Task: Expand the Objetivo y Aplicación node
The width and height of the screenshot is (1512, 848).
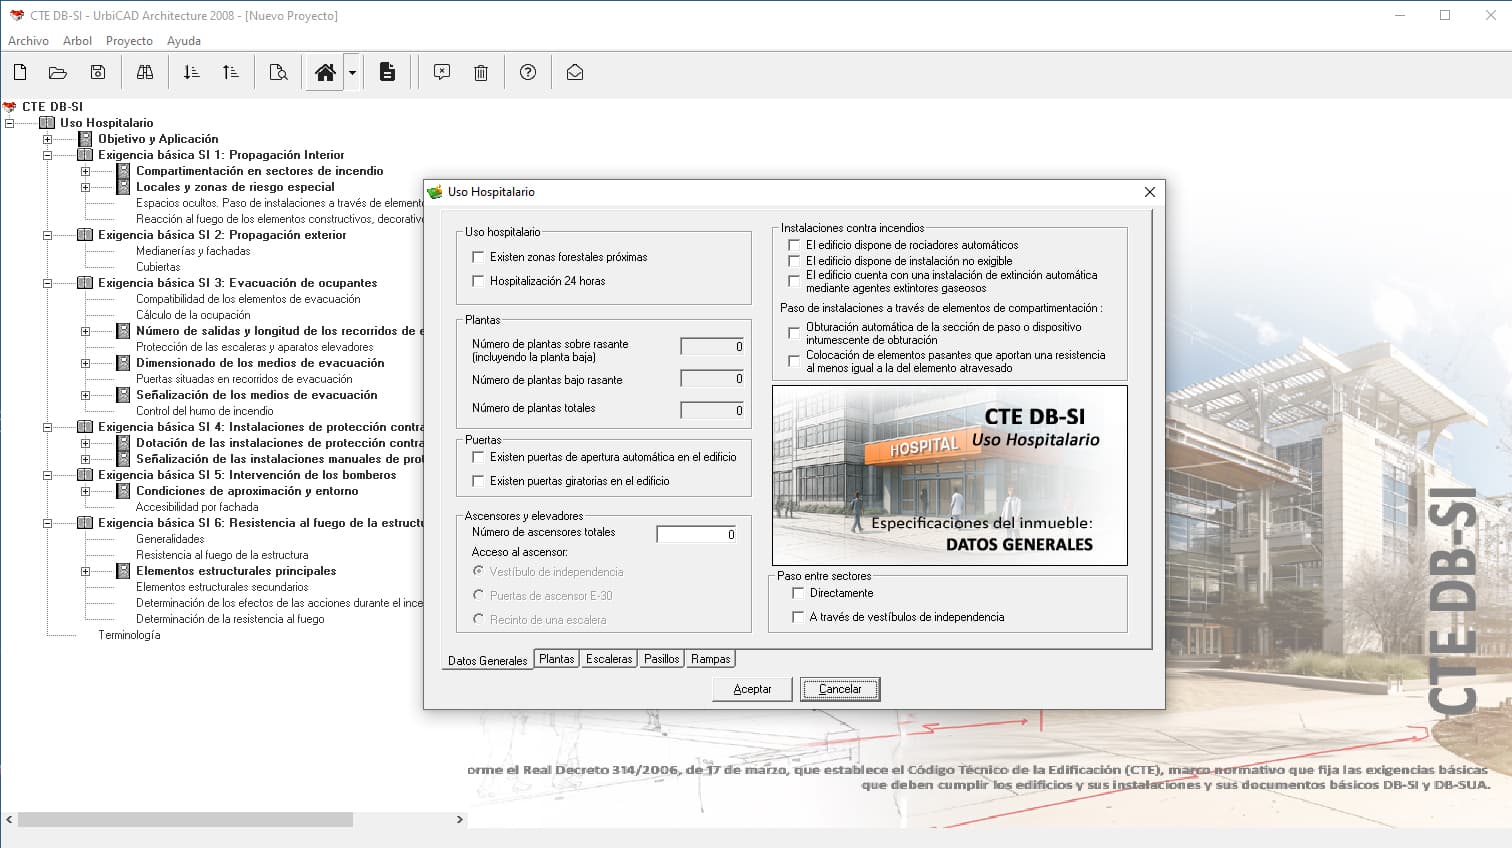Action: coord(47,139)
